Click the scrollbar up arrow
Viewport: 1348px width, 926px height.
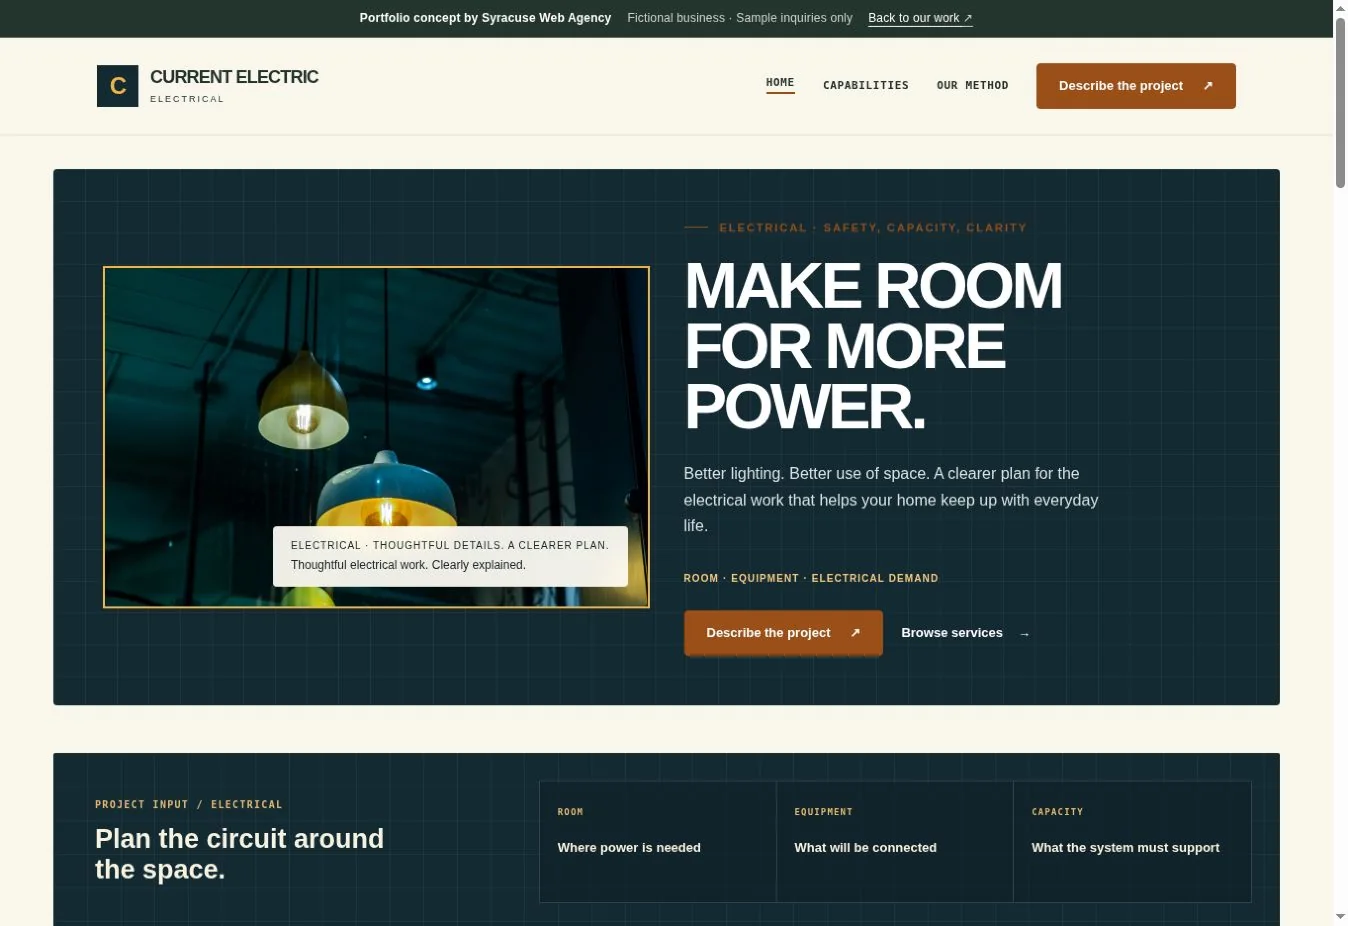pos(1340,8)
